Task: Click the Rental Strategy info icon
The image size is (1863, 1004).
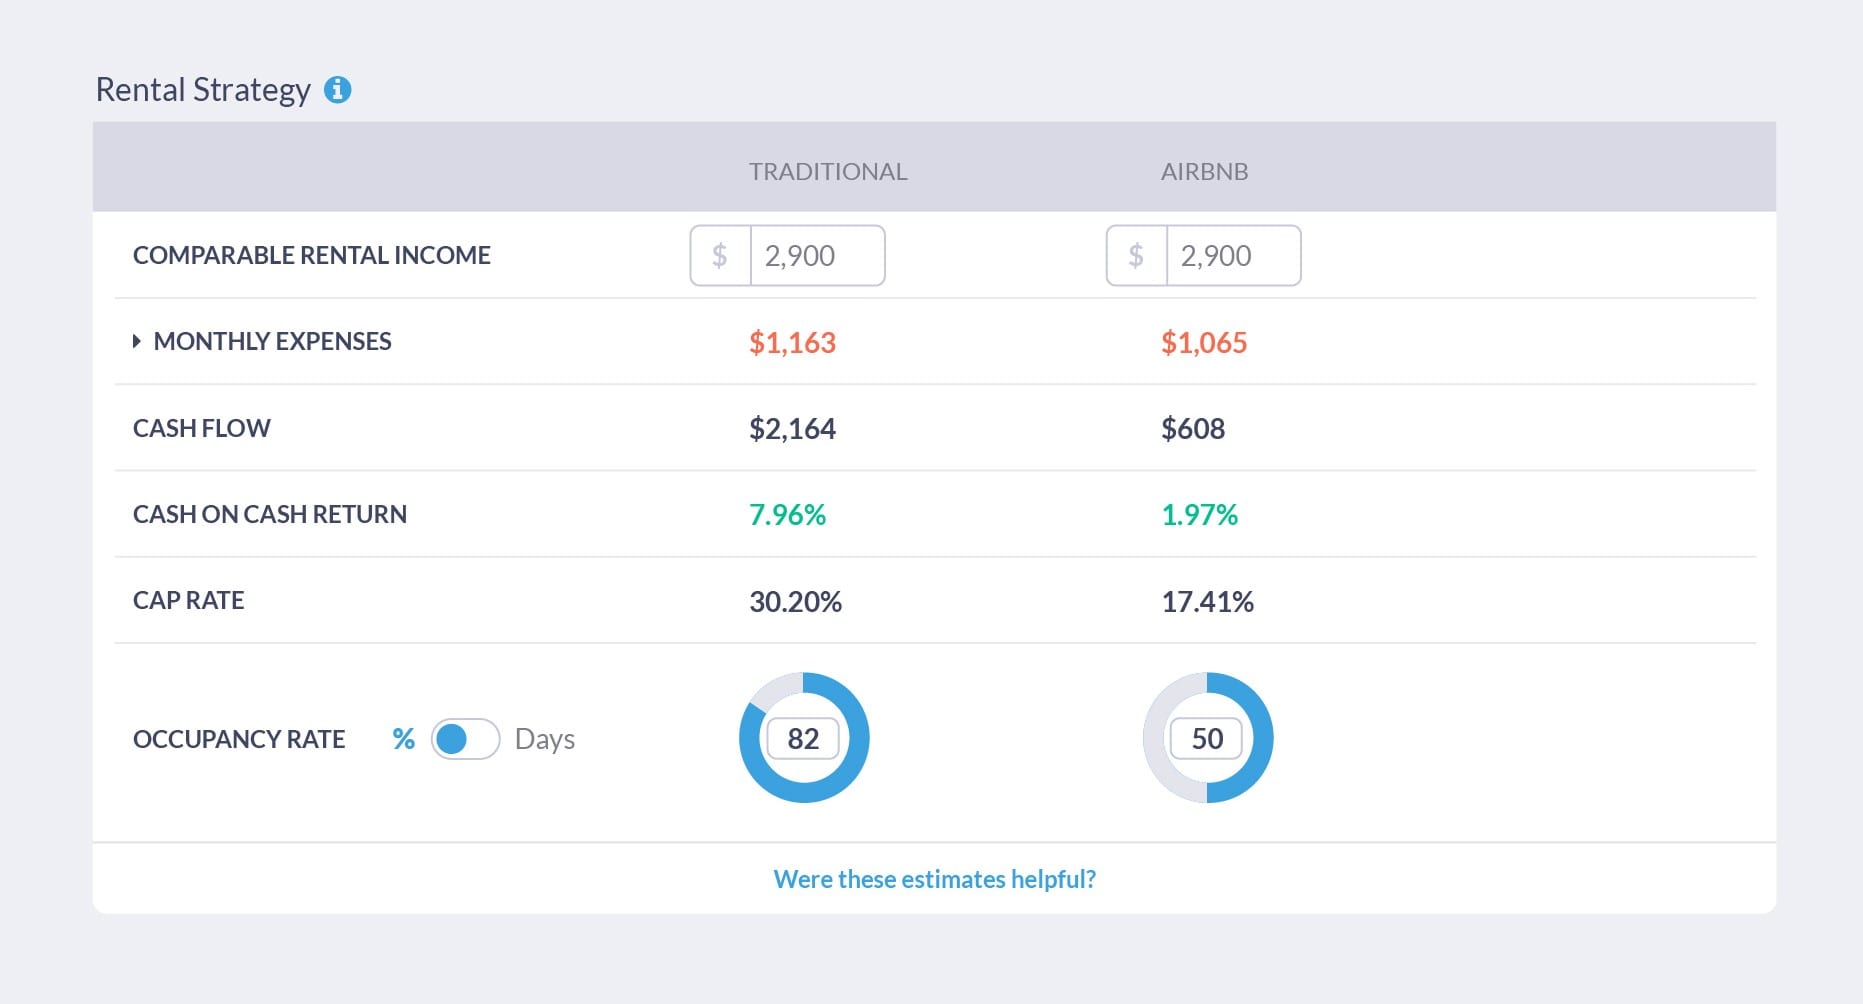Action: point(338,90)
